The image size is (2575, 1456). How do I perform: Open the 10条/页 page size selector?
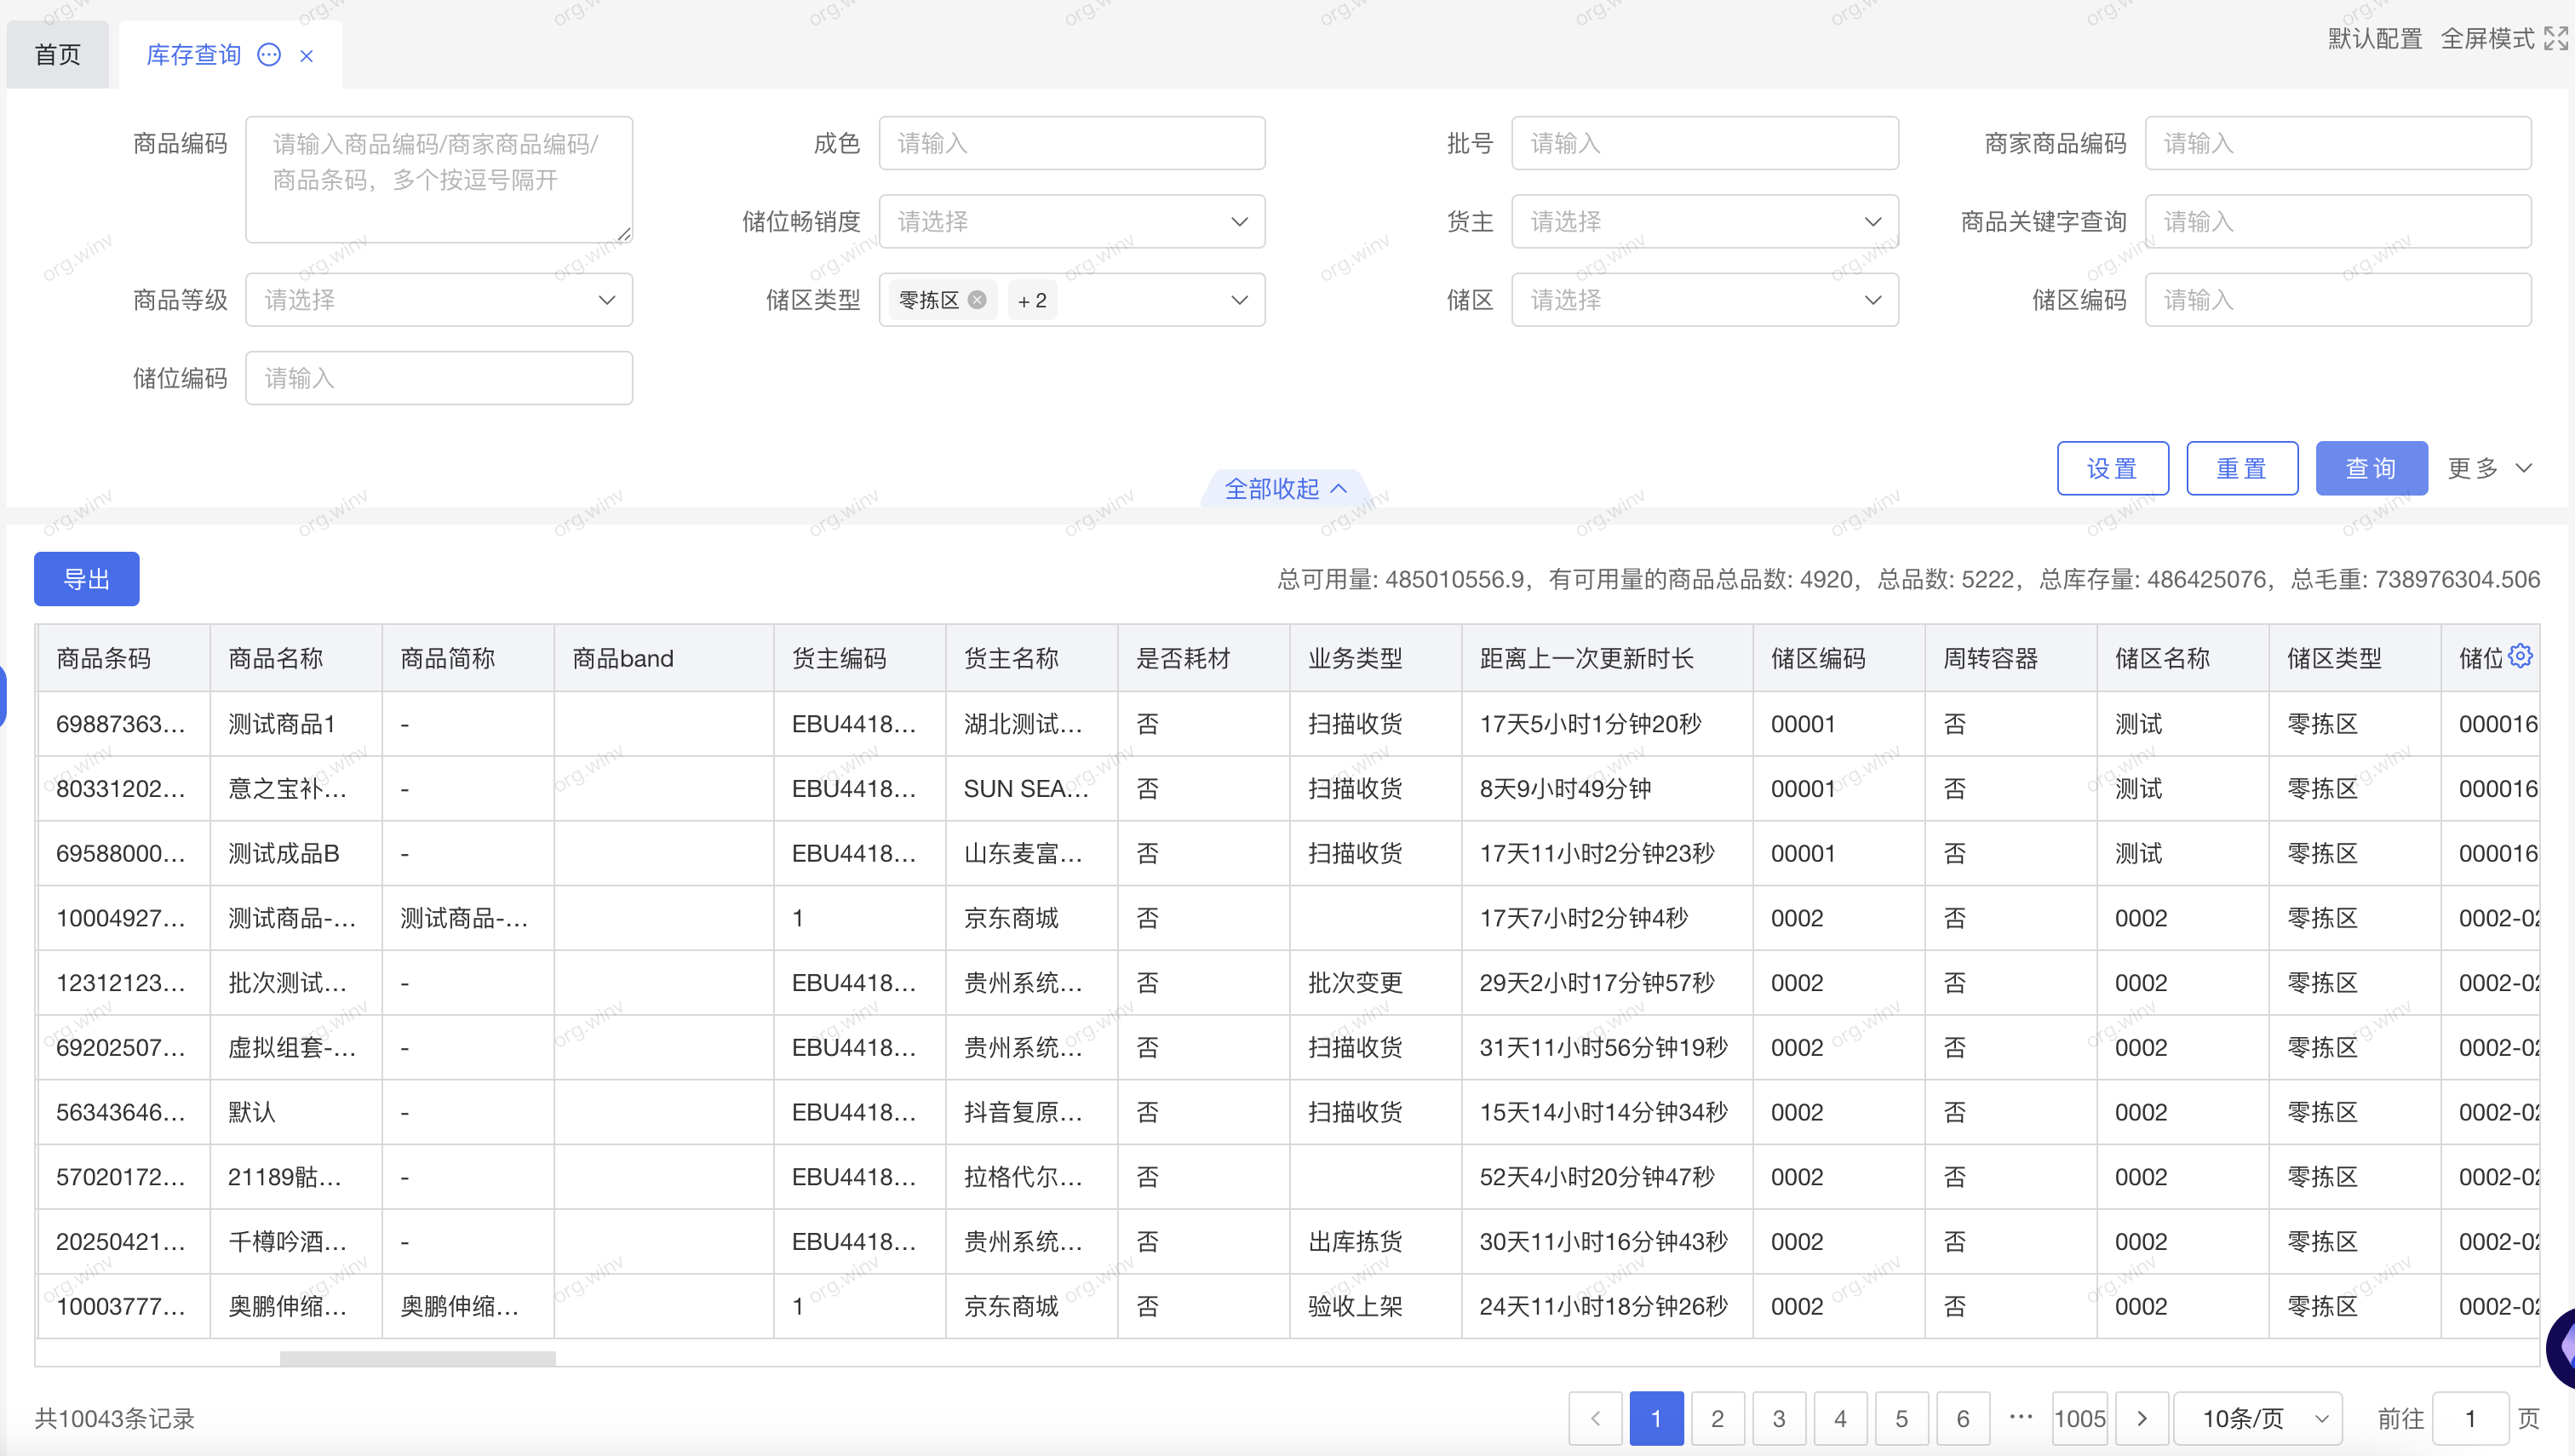coord(2258,1418)
